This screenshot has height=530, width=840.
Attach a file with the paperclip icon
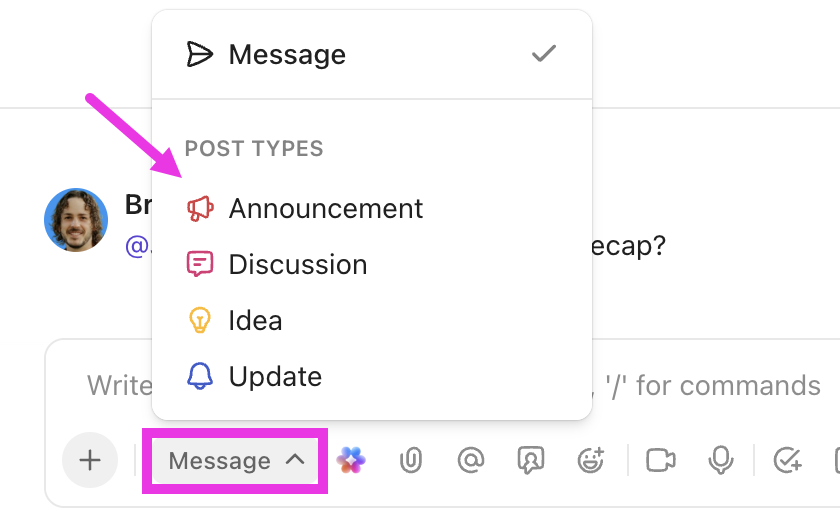click(x=410, y=460)
